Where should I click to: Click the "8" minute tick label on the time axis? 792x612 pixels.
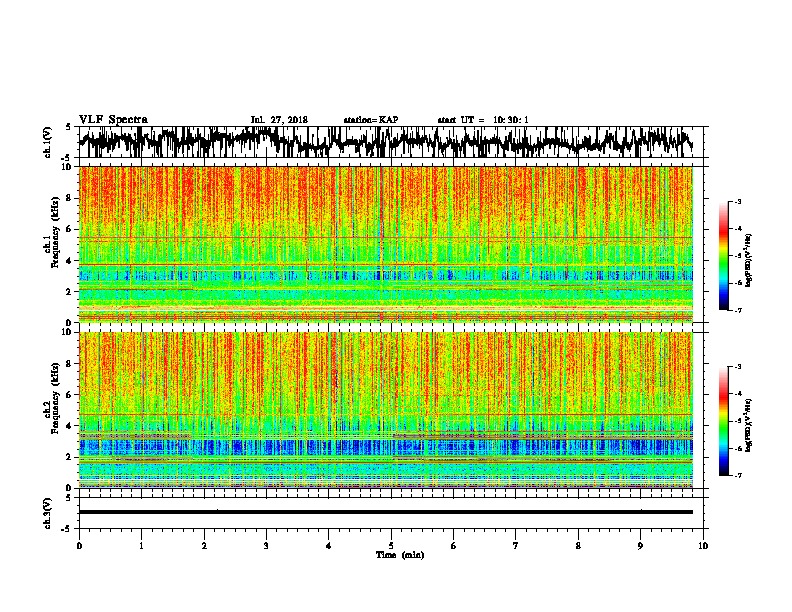[578, 546]
